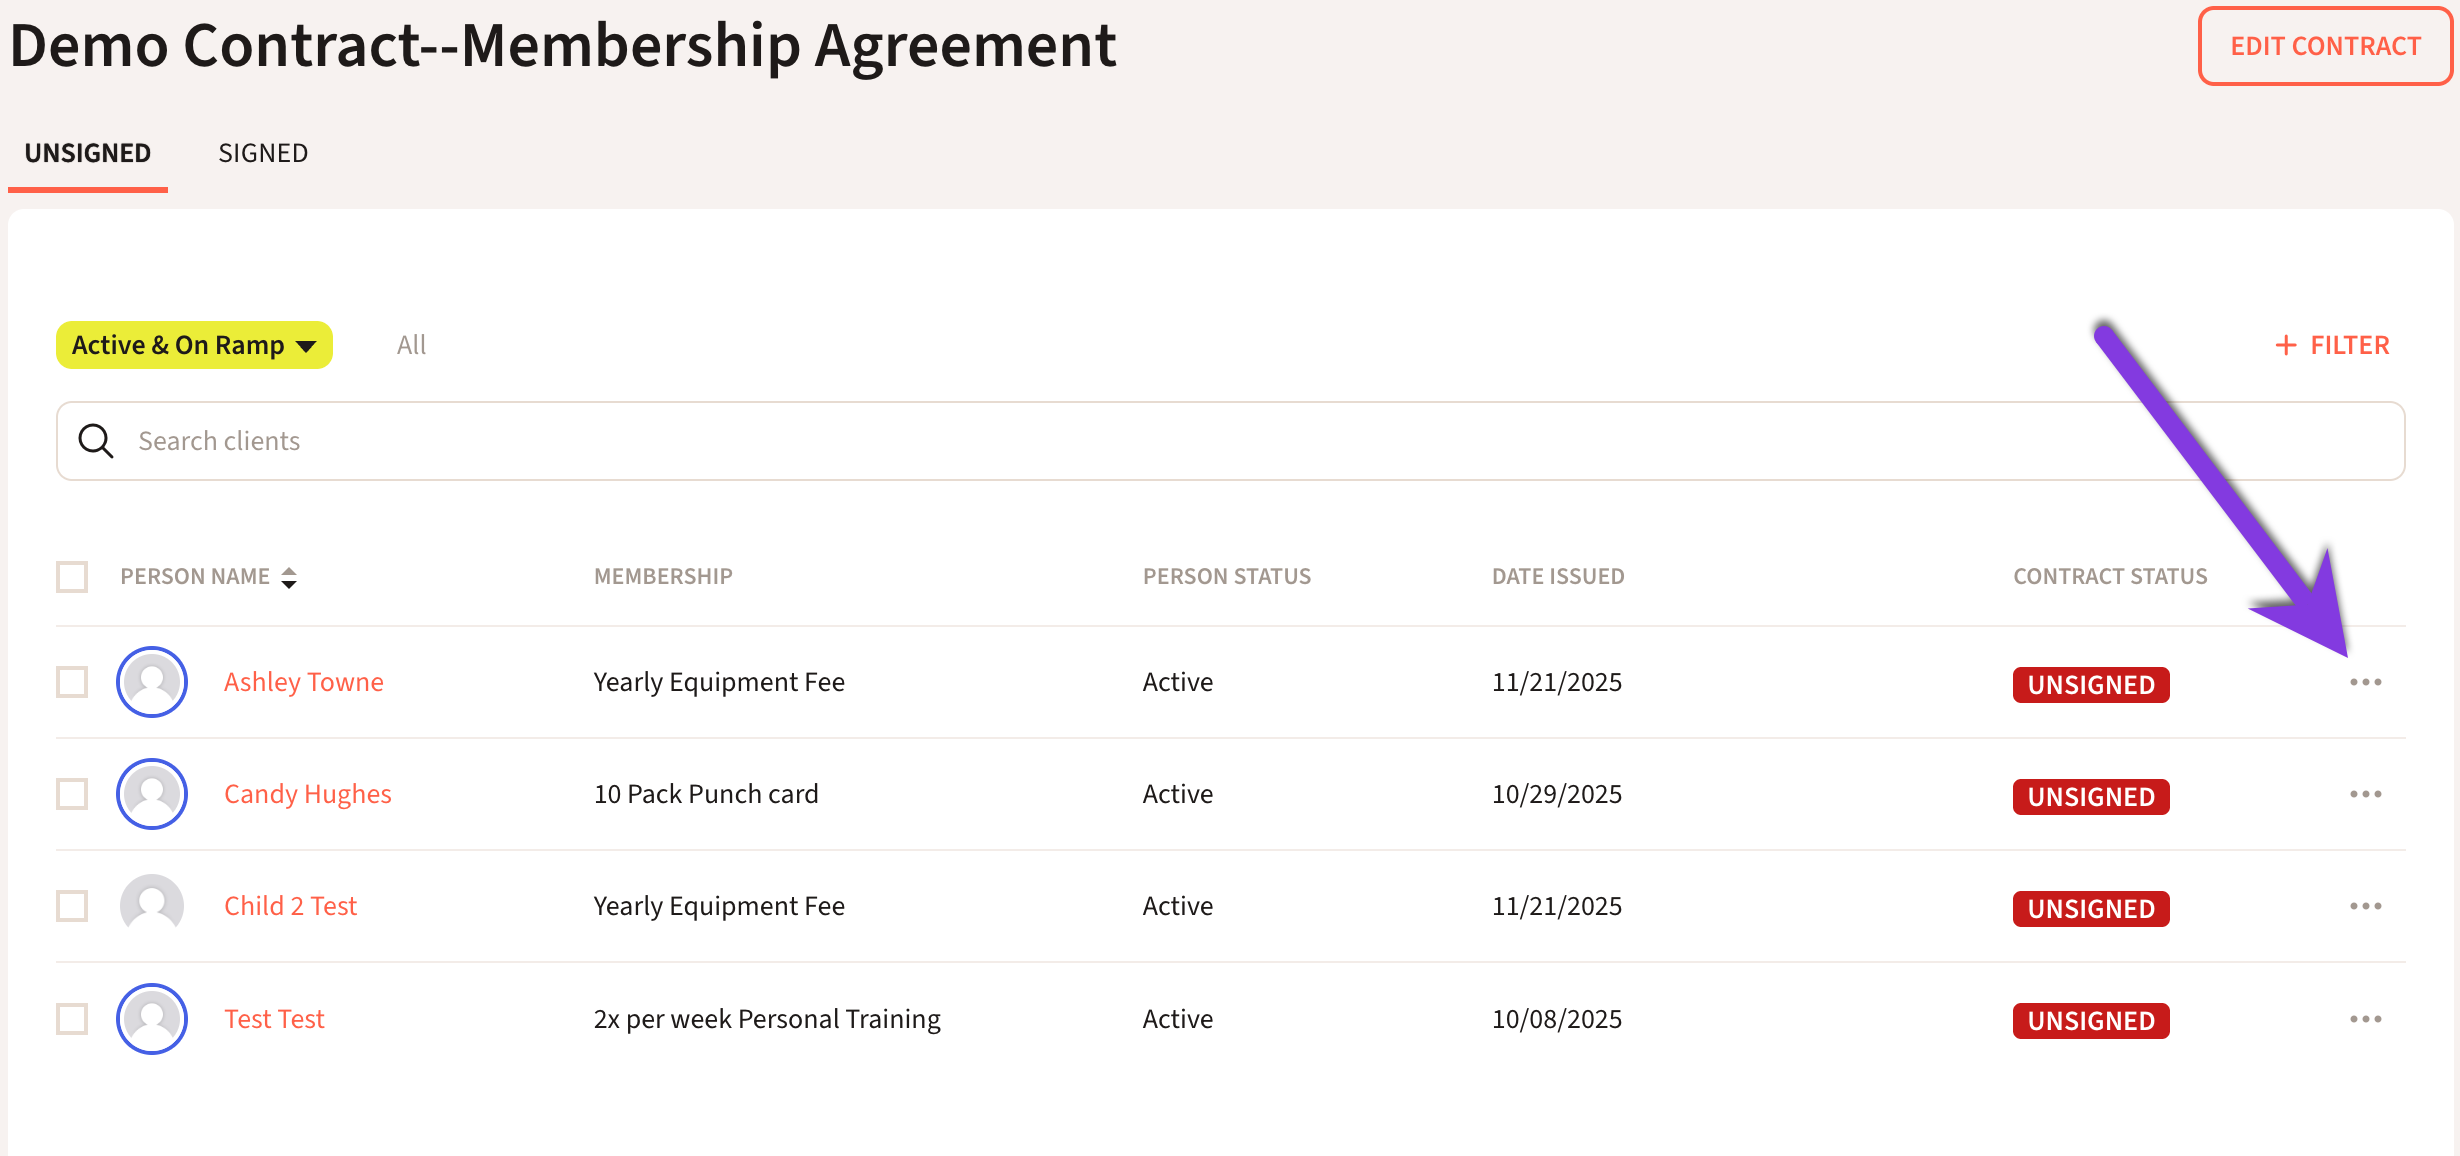Select the UNSIGNED tab
Viewport: 2460px width, 1156px height.
pos(88,153)
